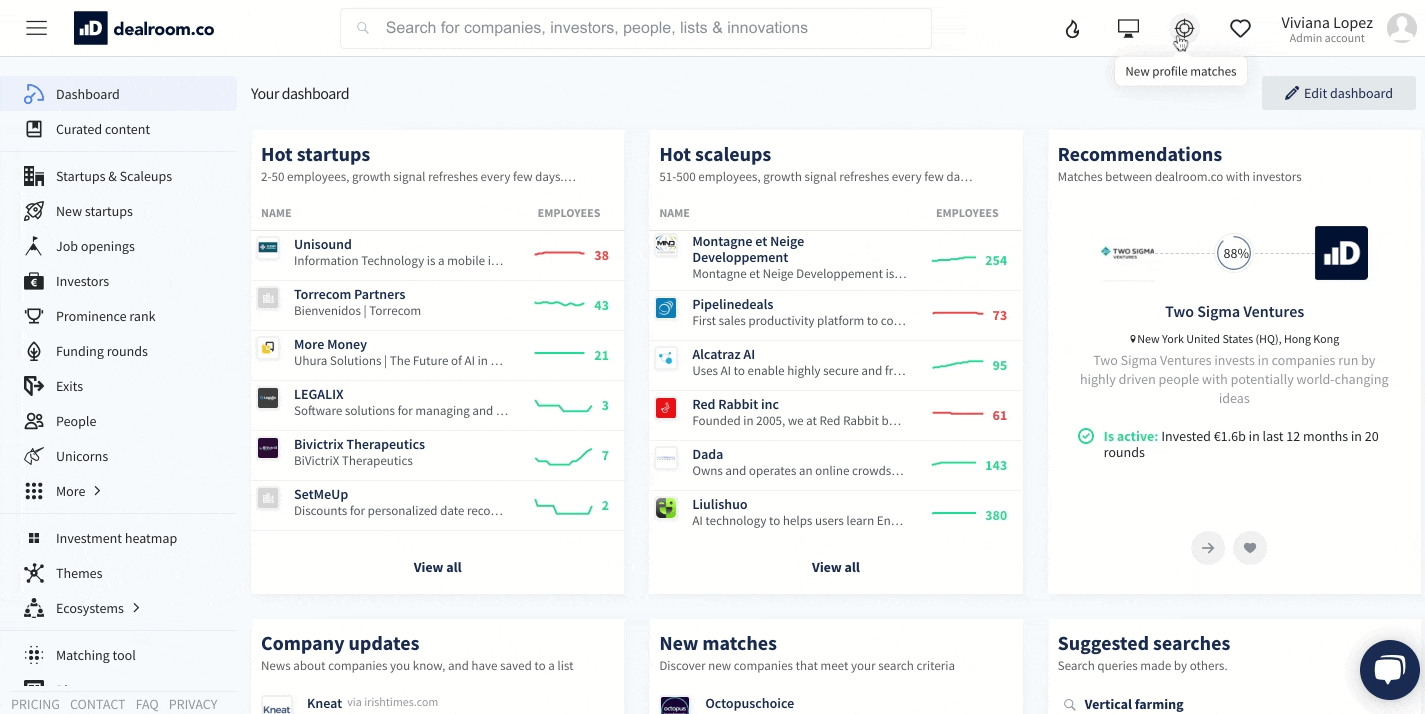Click the Montagne et Neige logo

666,245
